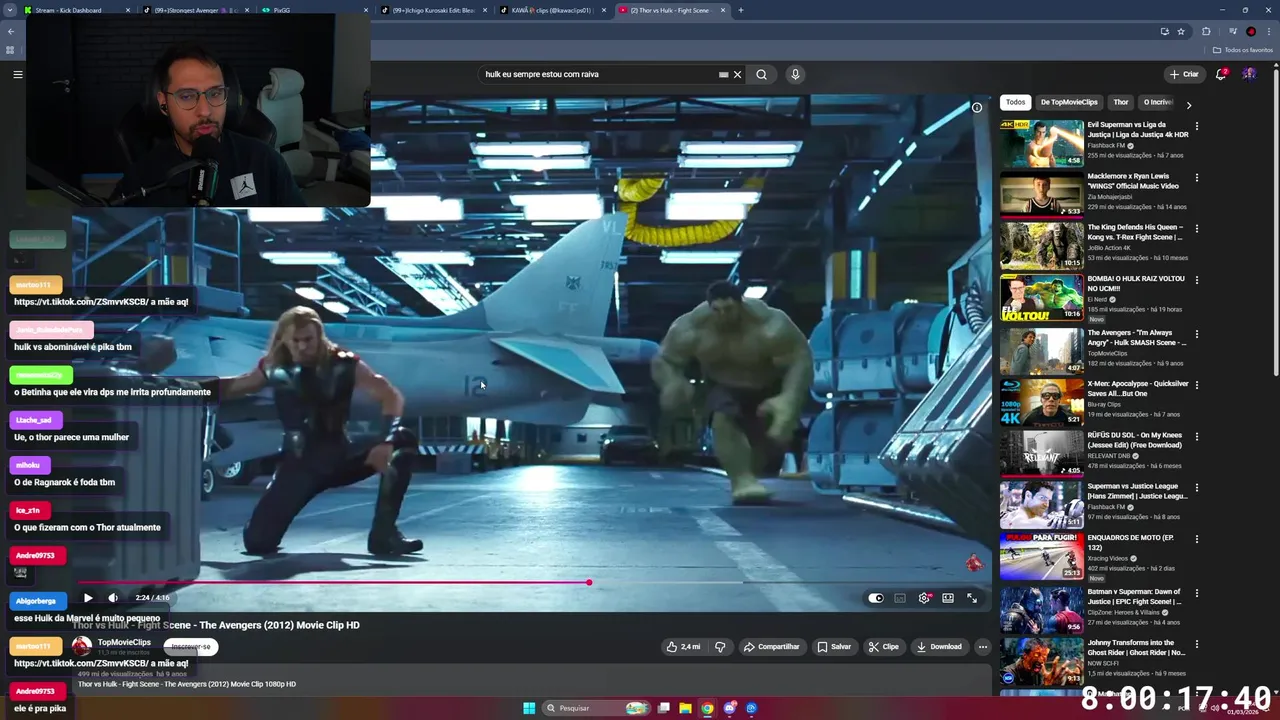Switch to Ichigo Kurosaki Edit TikTok tab

click(x=434, y=10)
